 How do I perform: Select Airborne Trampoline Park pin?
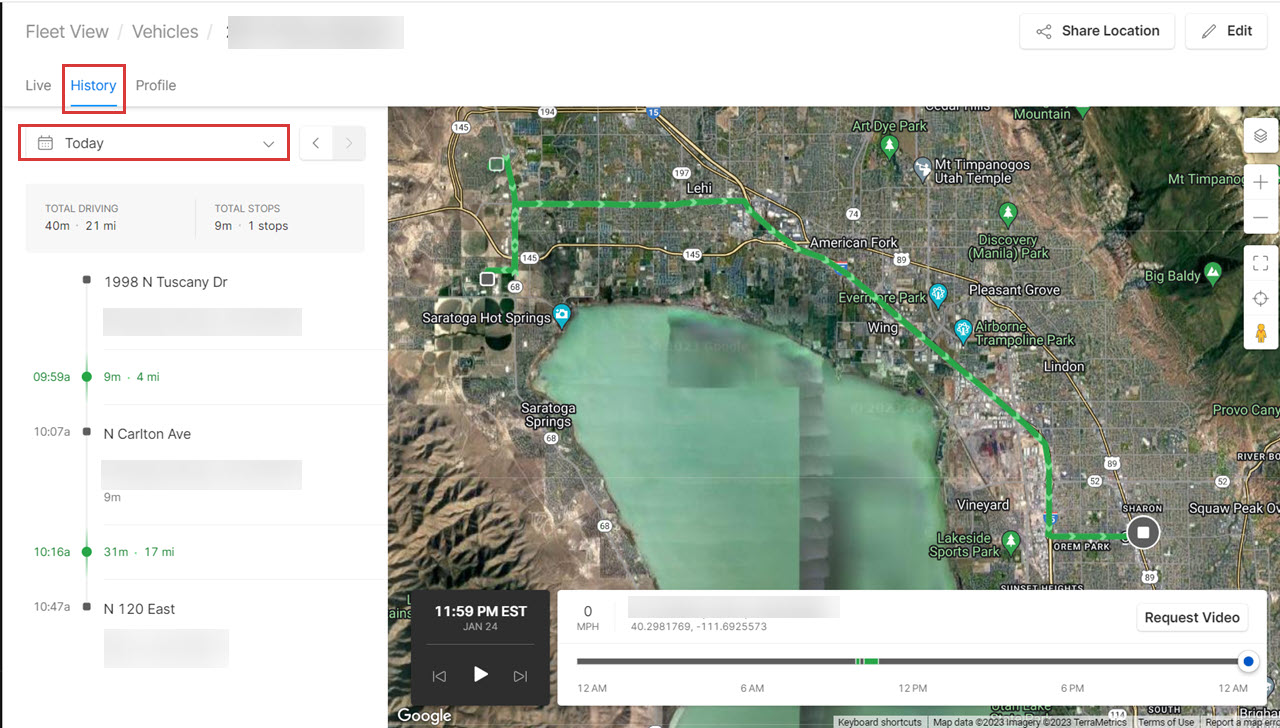[x=963, y=328]
